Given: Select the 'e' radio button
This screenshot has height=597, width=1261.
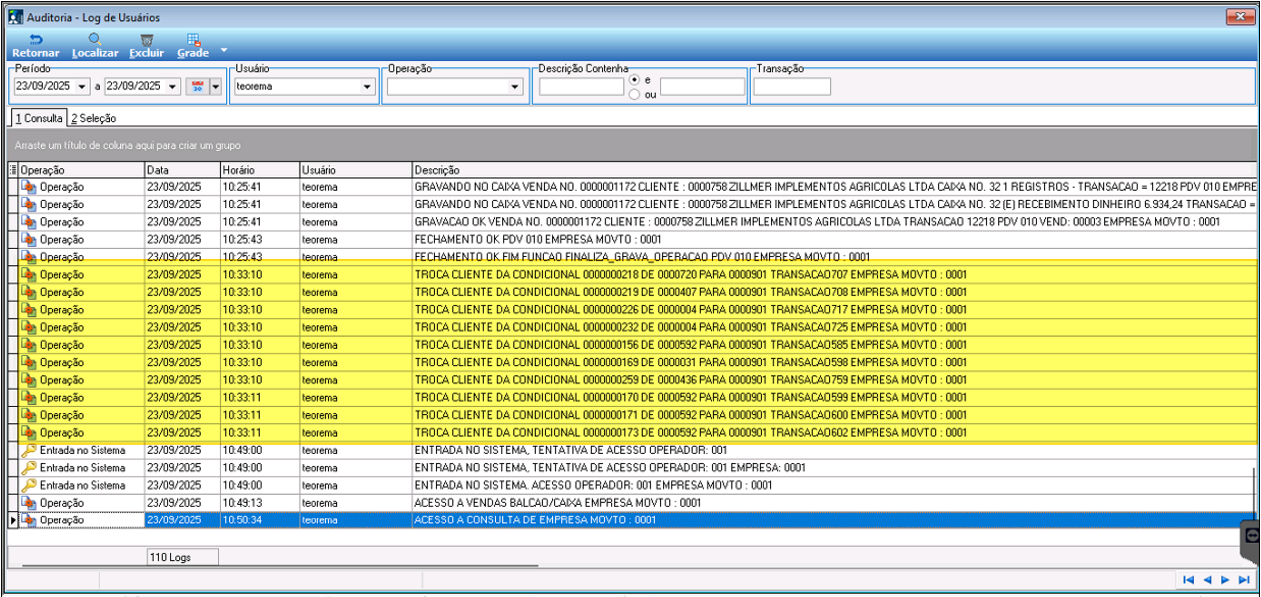Looking at the screenshot, I should [635, 79].
